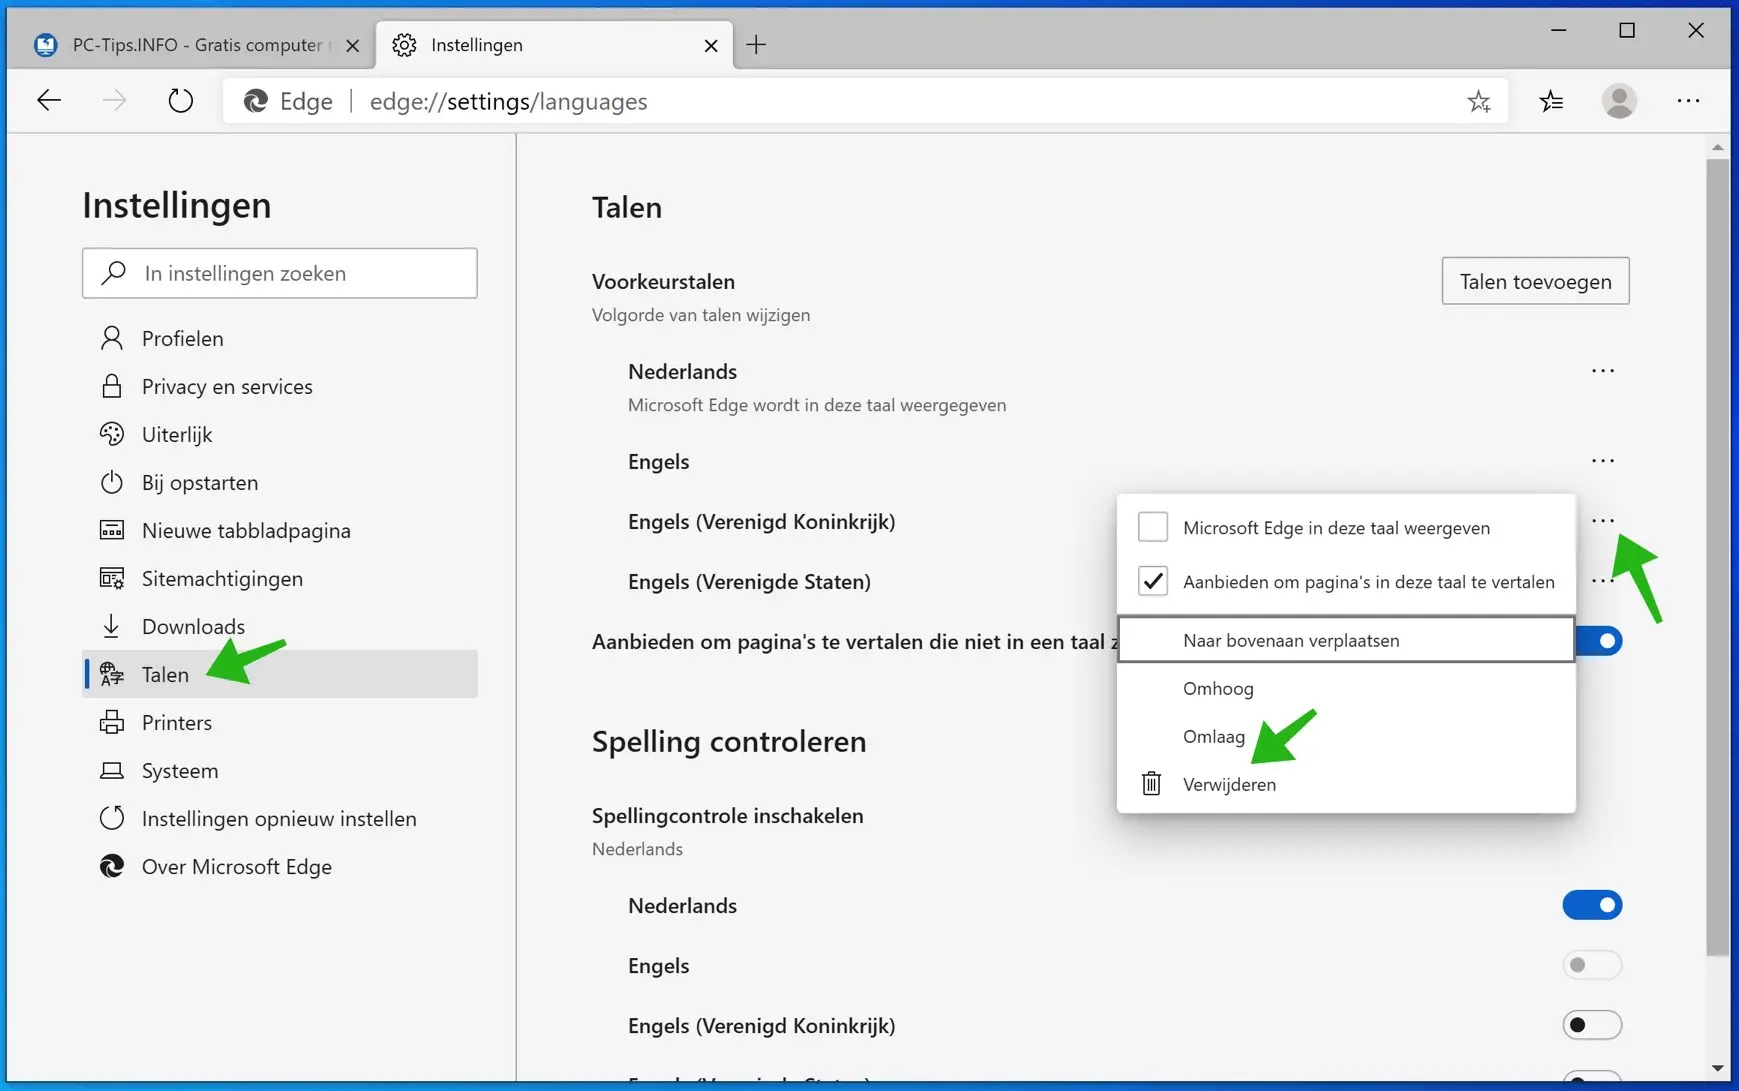Close the Instellingen tab
This screenshot has width=1739, height=1091.
[x=711, y=46]
